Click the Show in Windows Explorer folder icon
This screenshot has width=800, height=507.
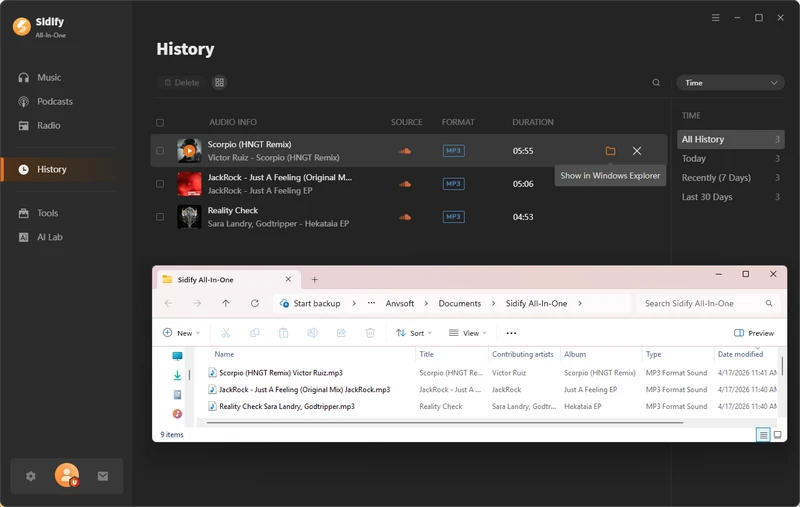click(610, 151)
